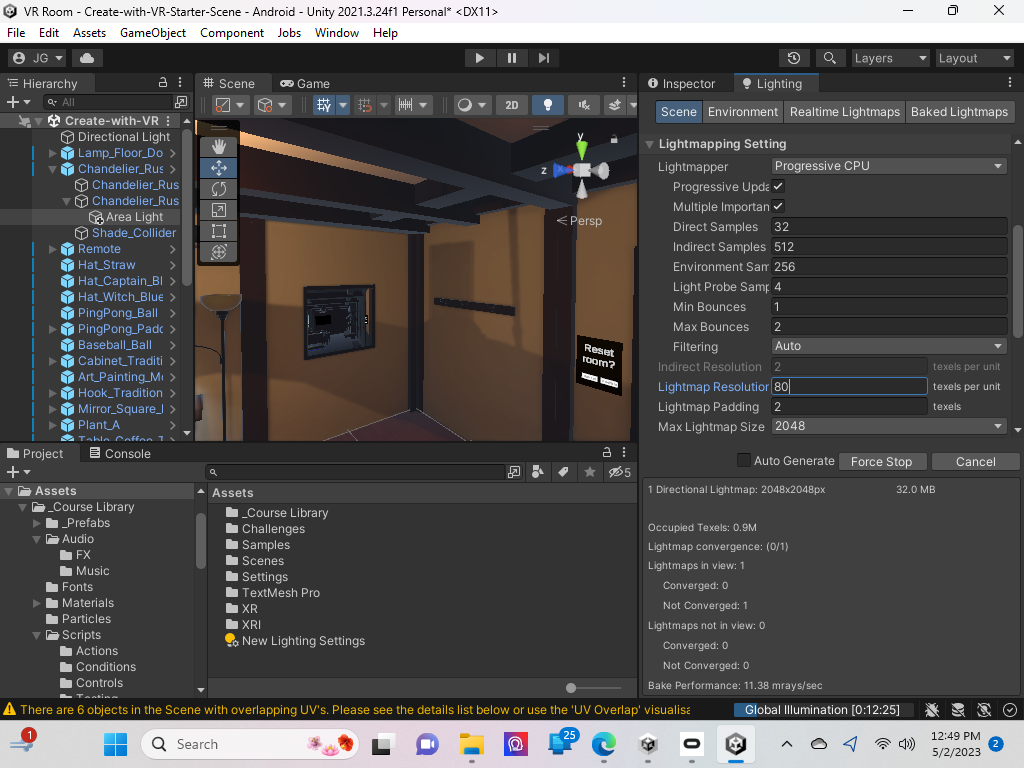Collapse Lightmapping Setting section
This screenshot has height=768, width=1024.
(x=650, y=144)
